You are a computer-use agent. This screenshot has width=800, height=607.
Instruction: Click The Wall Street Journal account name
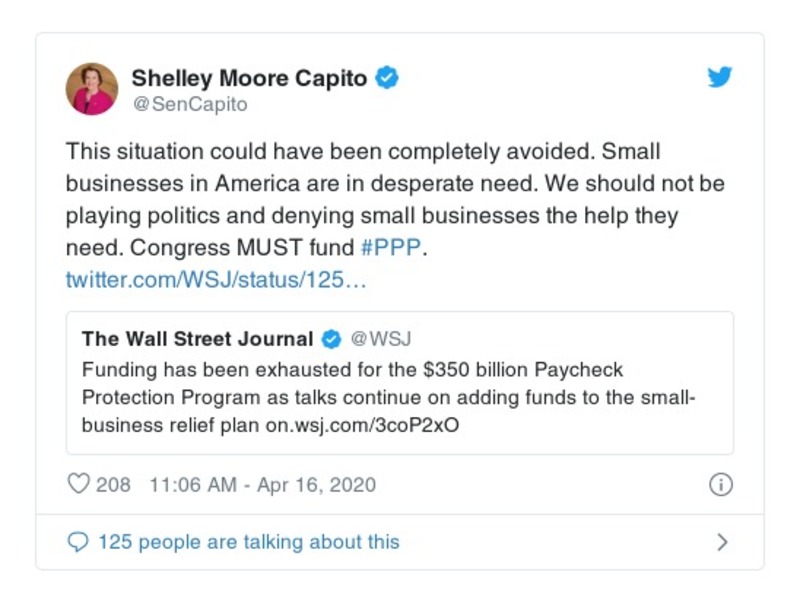pyautogui.click(x=198, y=339)
